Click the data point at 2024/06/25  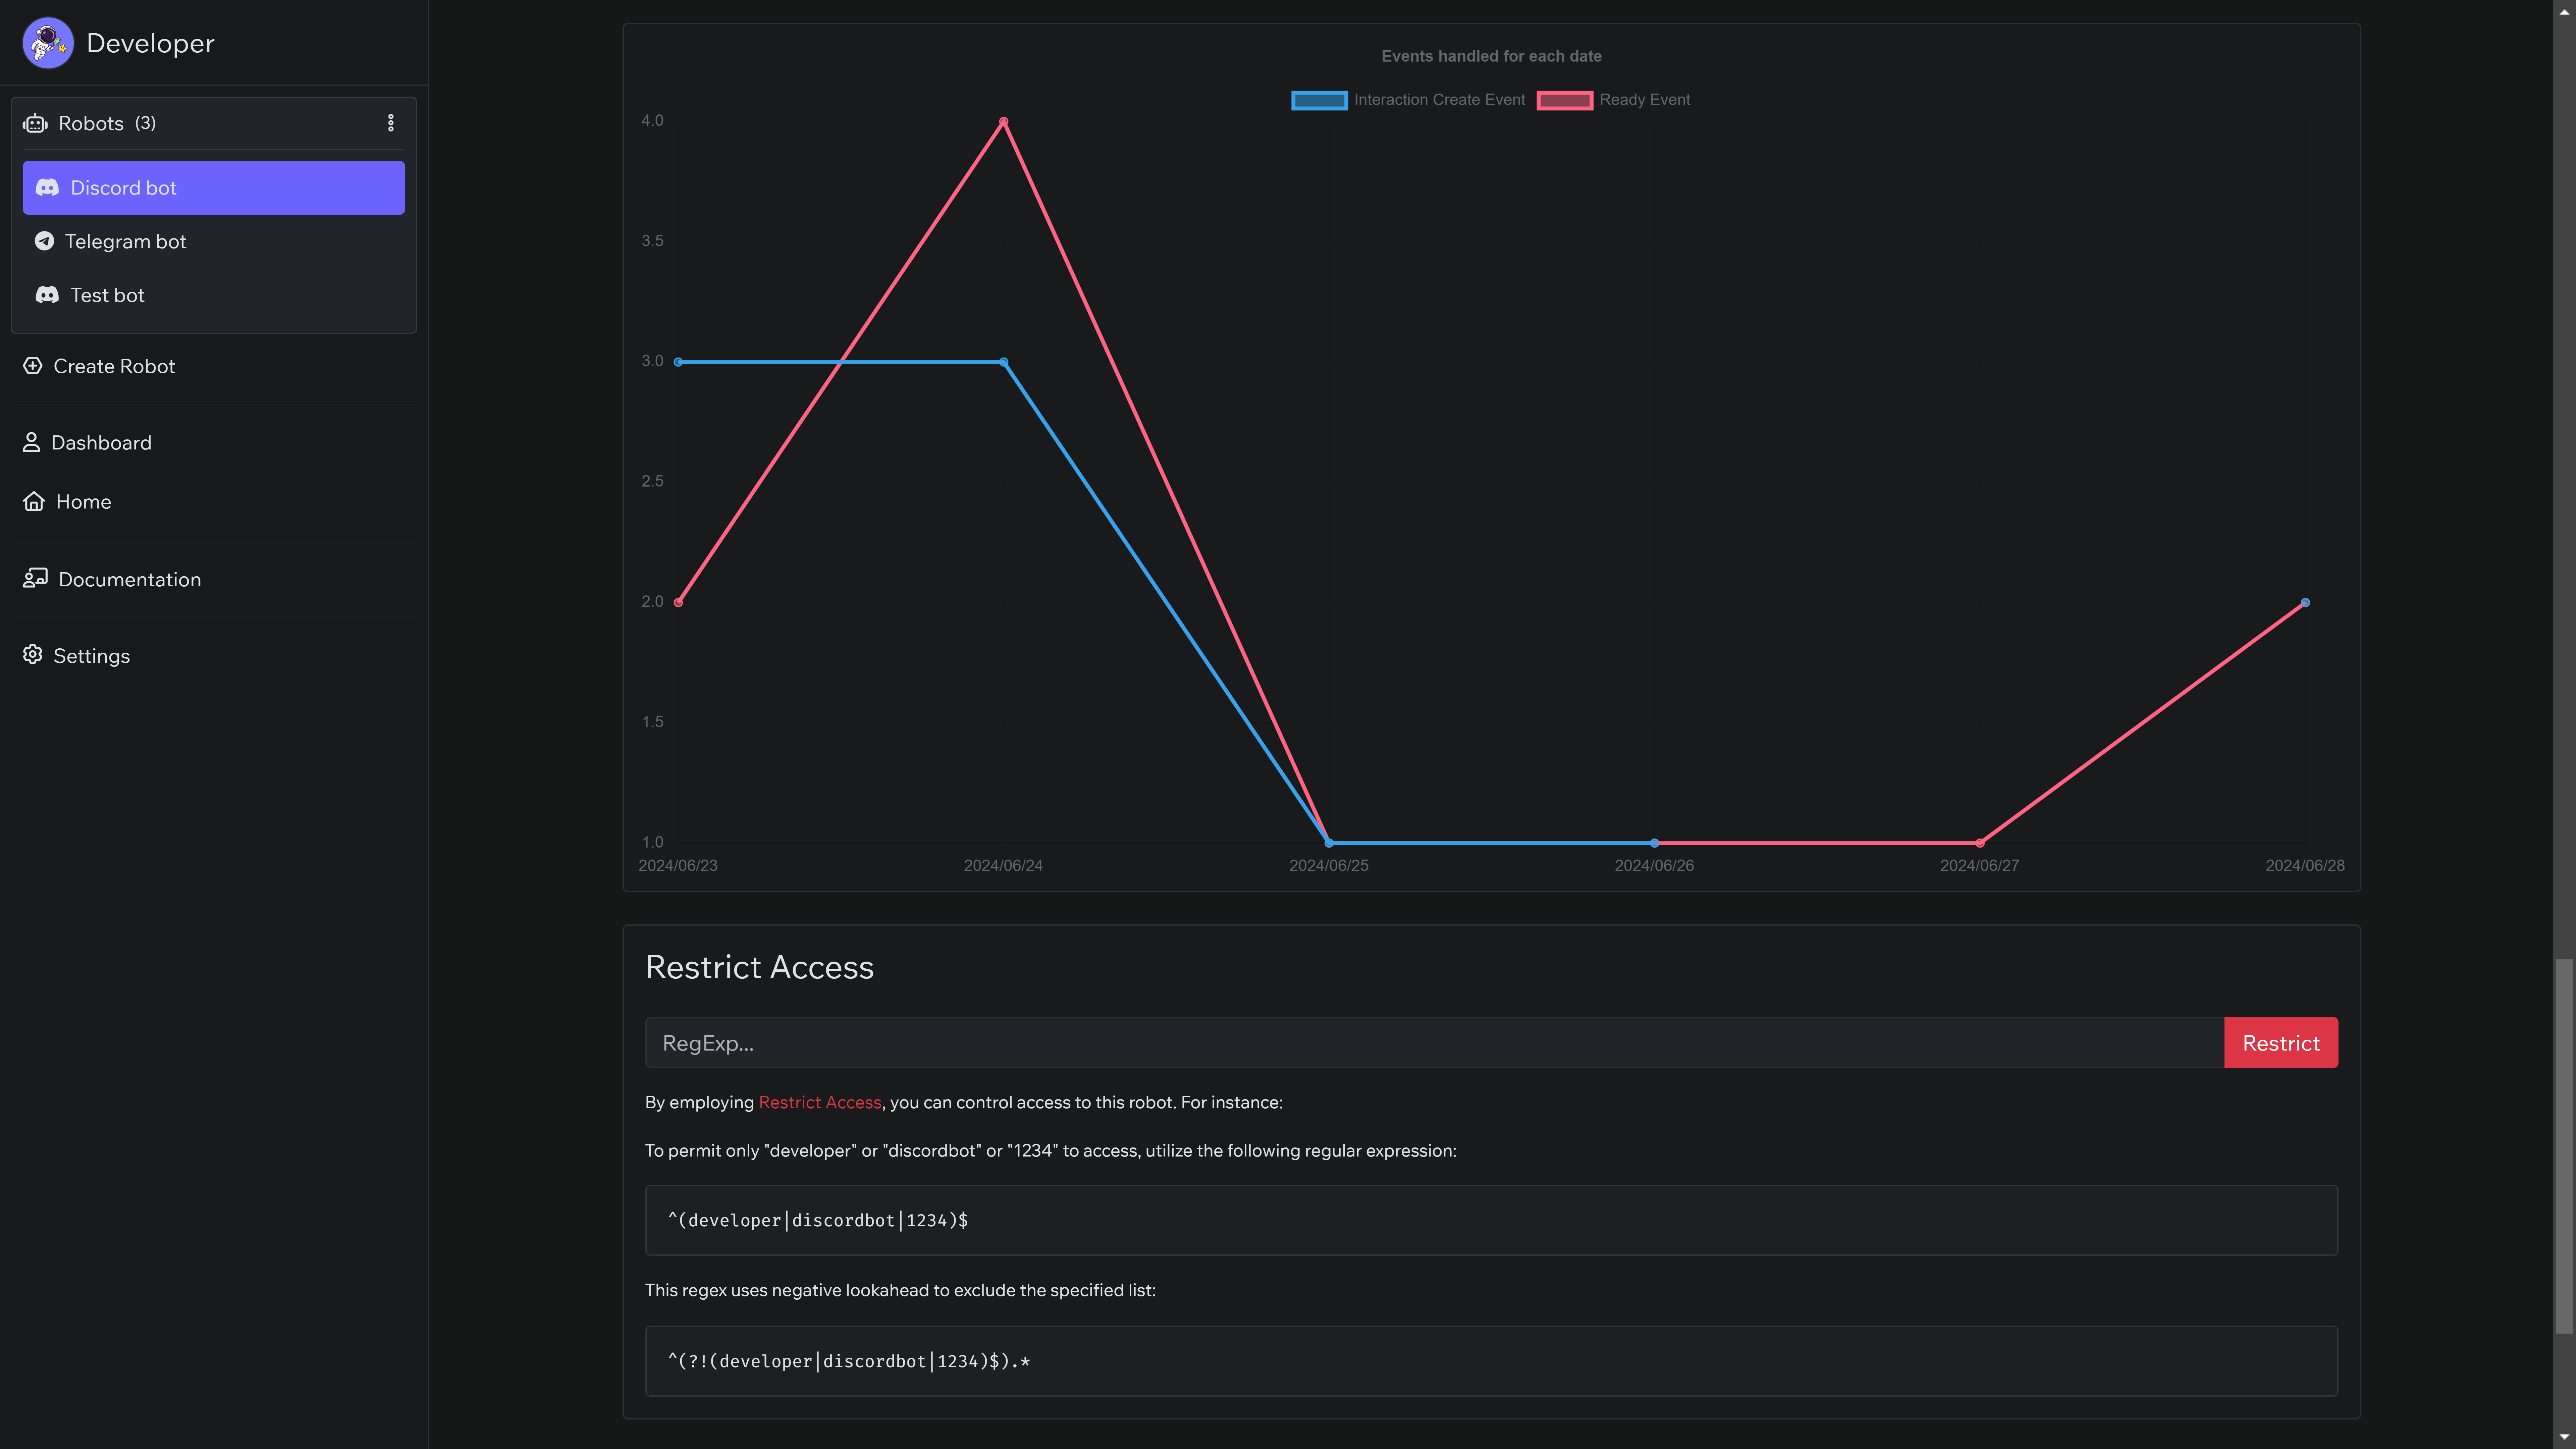pyautogui.click(x=1329, y=843)
